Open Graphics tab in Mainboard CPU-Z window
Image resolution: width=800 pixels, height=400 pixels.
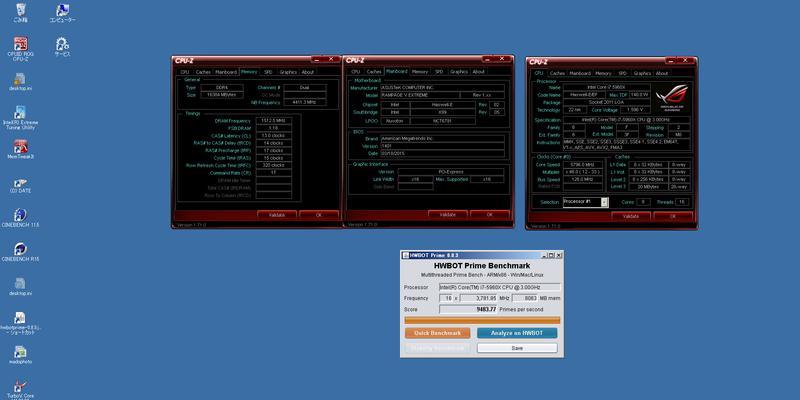click(459, 72)
